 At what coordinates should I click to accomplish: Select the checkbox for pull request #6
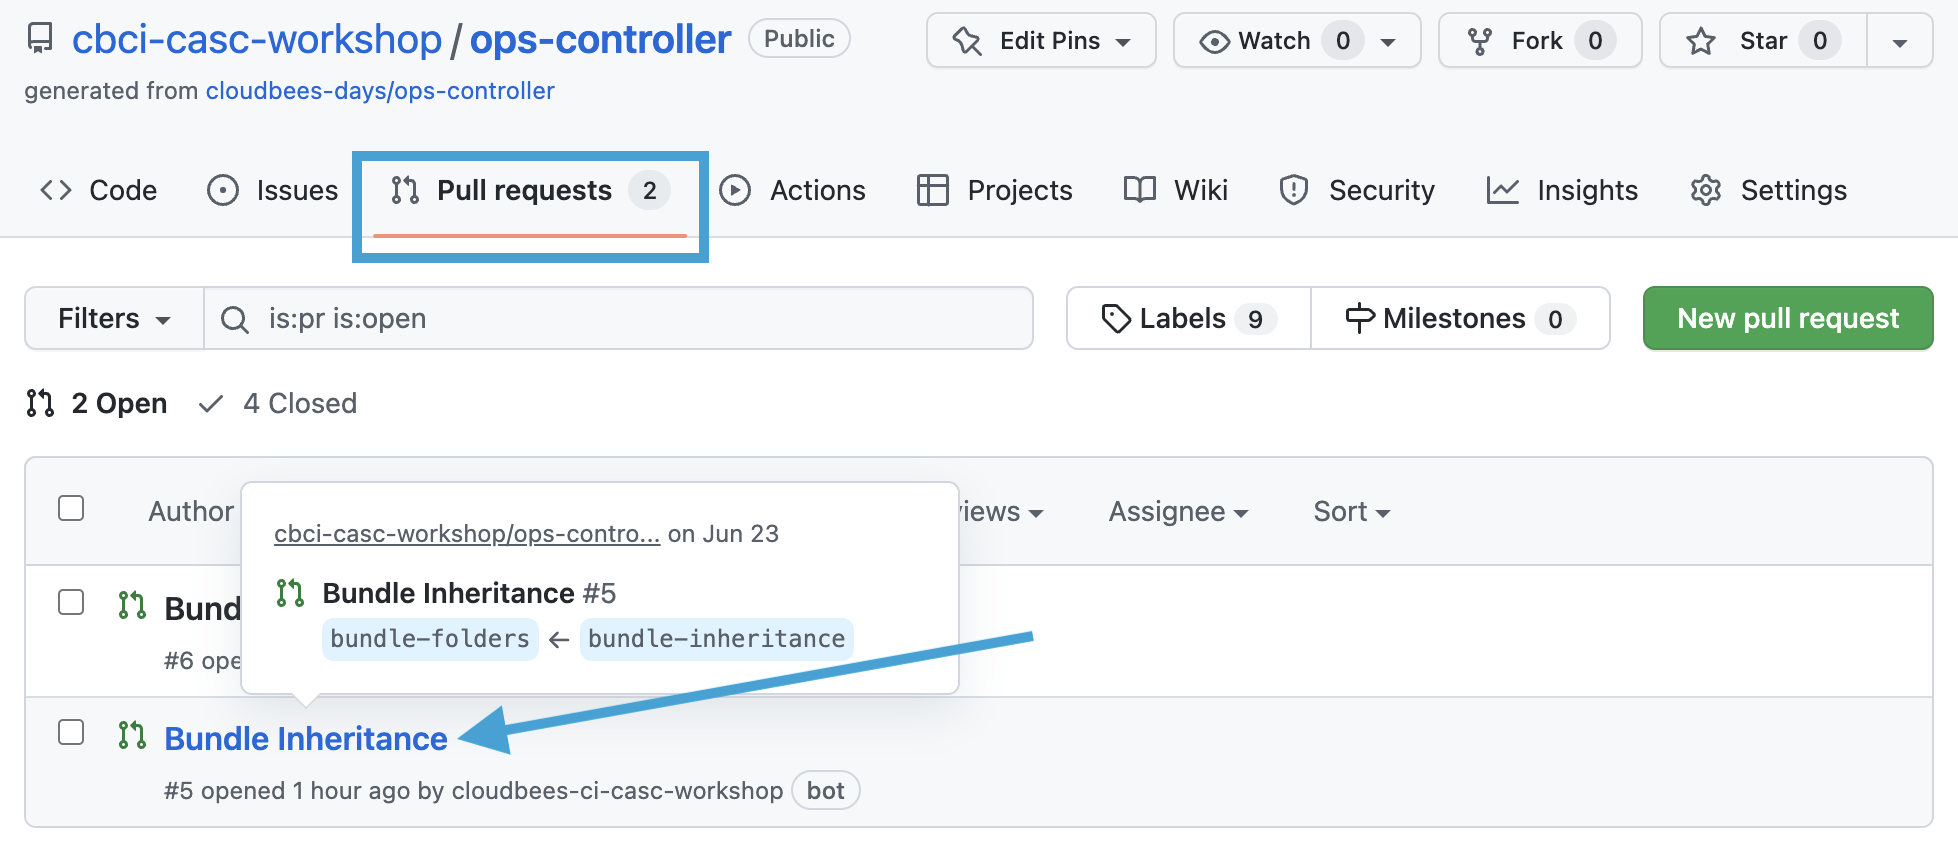tap(71, 602)
